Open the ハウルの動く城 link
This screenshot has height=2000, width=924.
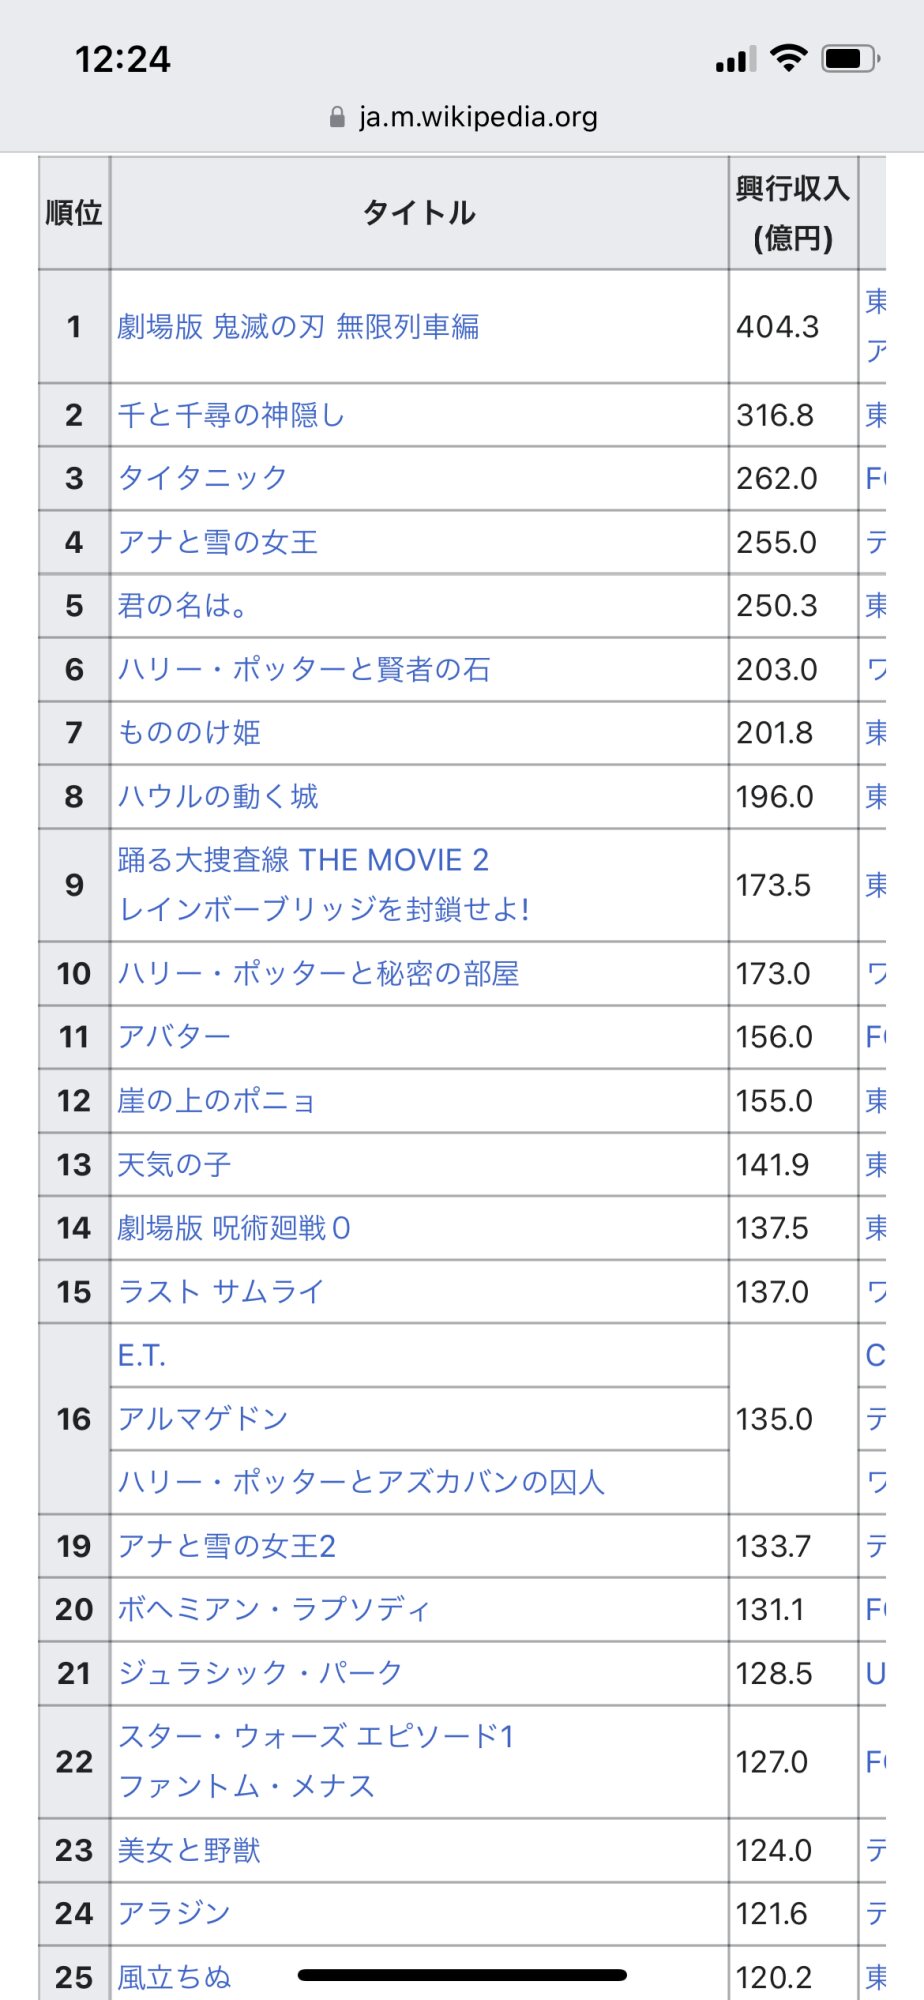click(x=218, y=797)
